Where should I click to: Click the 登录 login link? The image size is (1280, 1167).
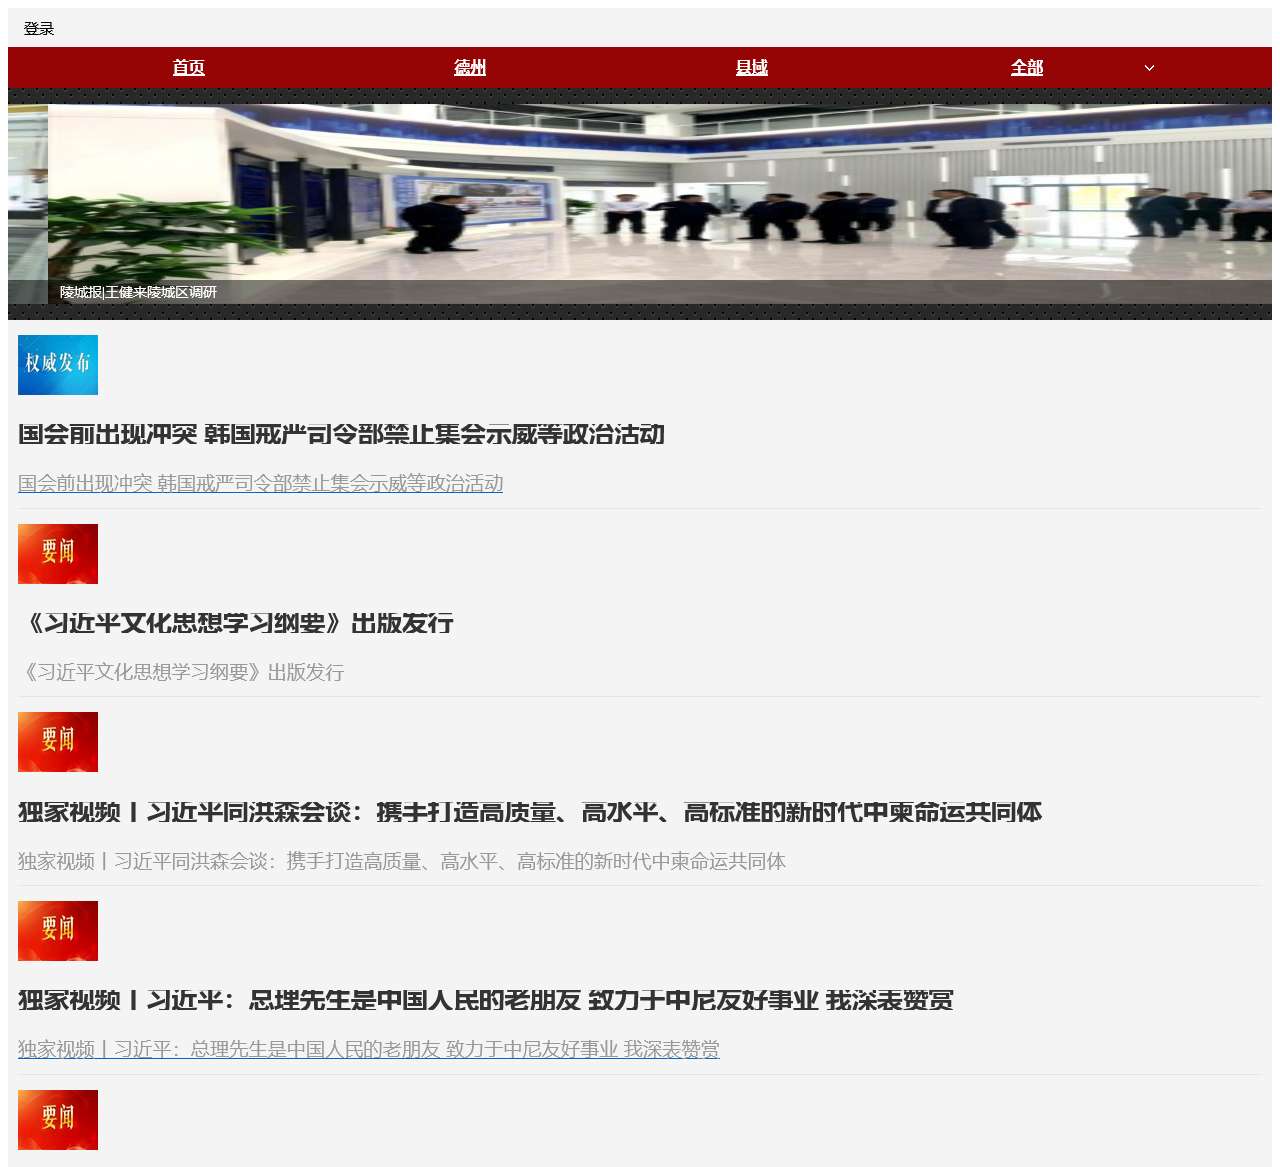click(x=39, y=28)
